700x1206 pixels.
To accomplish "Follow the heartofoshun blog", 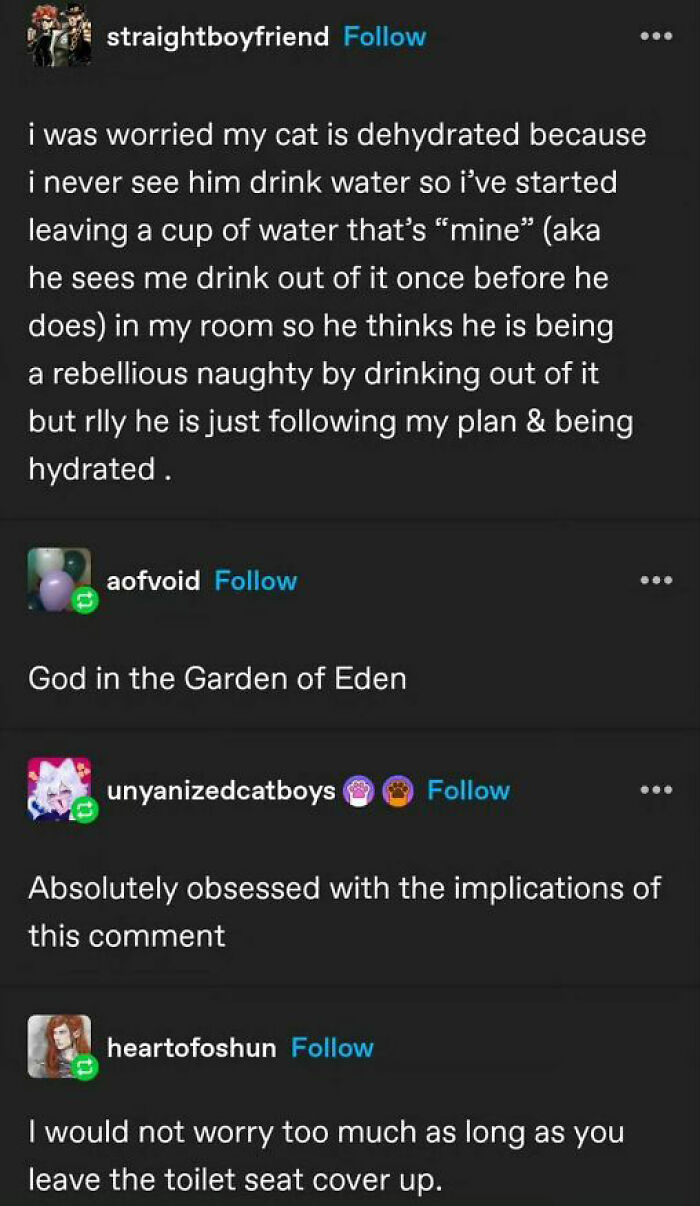I will click(x=332, y=1048).
